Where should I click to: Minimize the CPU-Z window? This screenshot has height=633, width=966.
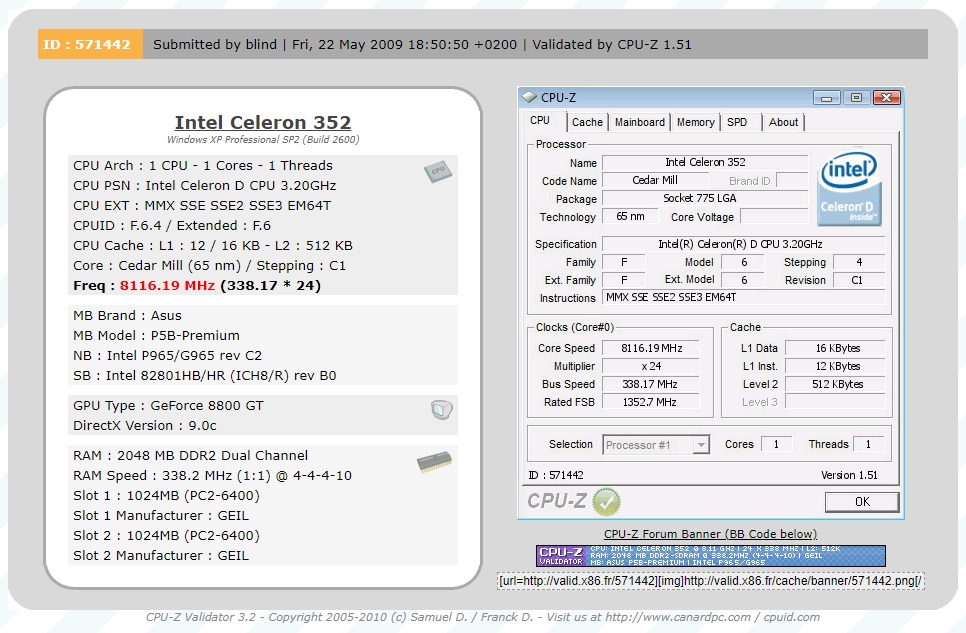826,97
